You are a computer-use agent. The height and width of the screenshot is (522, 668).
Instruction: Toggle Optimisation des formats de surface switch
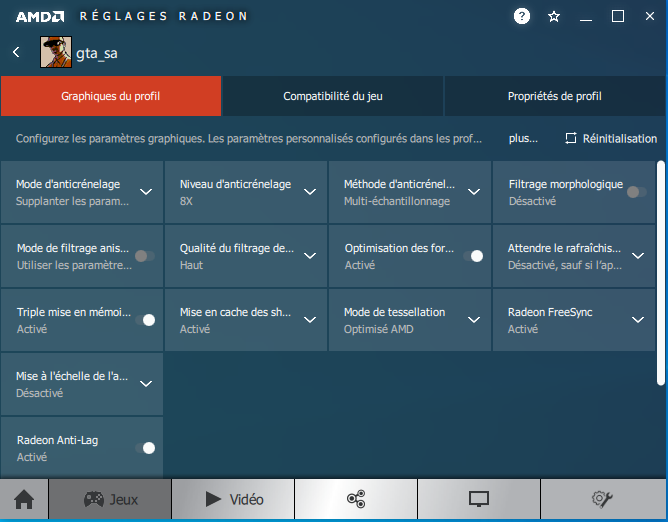[x=473, y=256]
